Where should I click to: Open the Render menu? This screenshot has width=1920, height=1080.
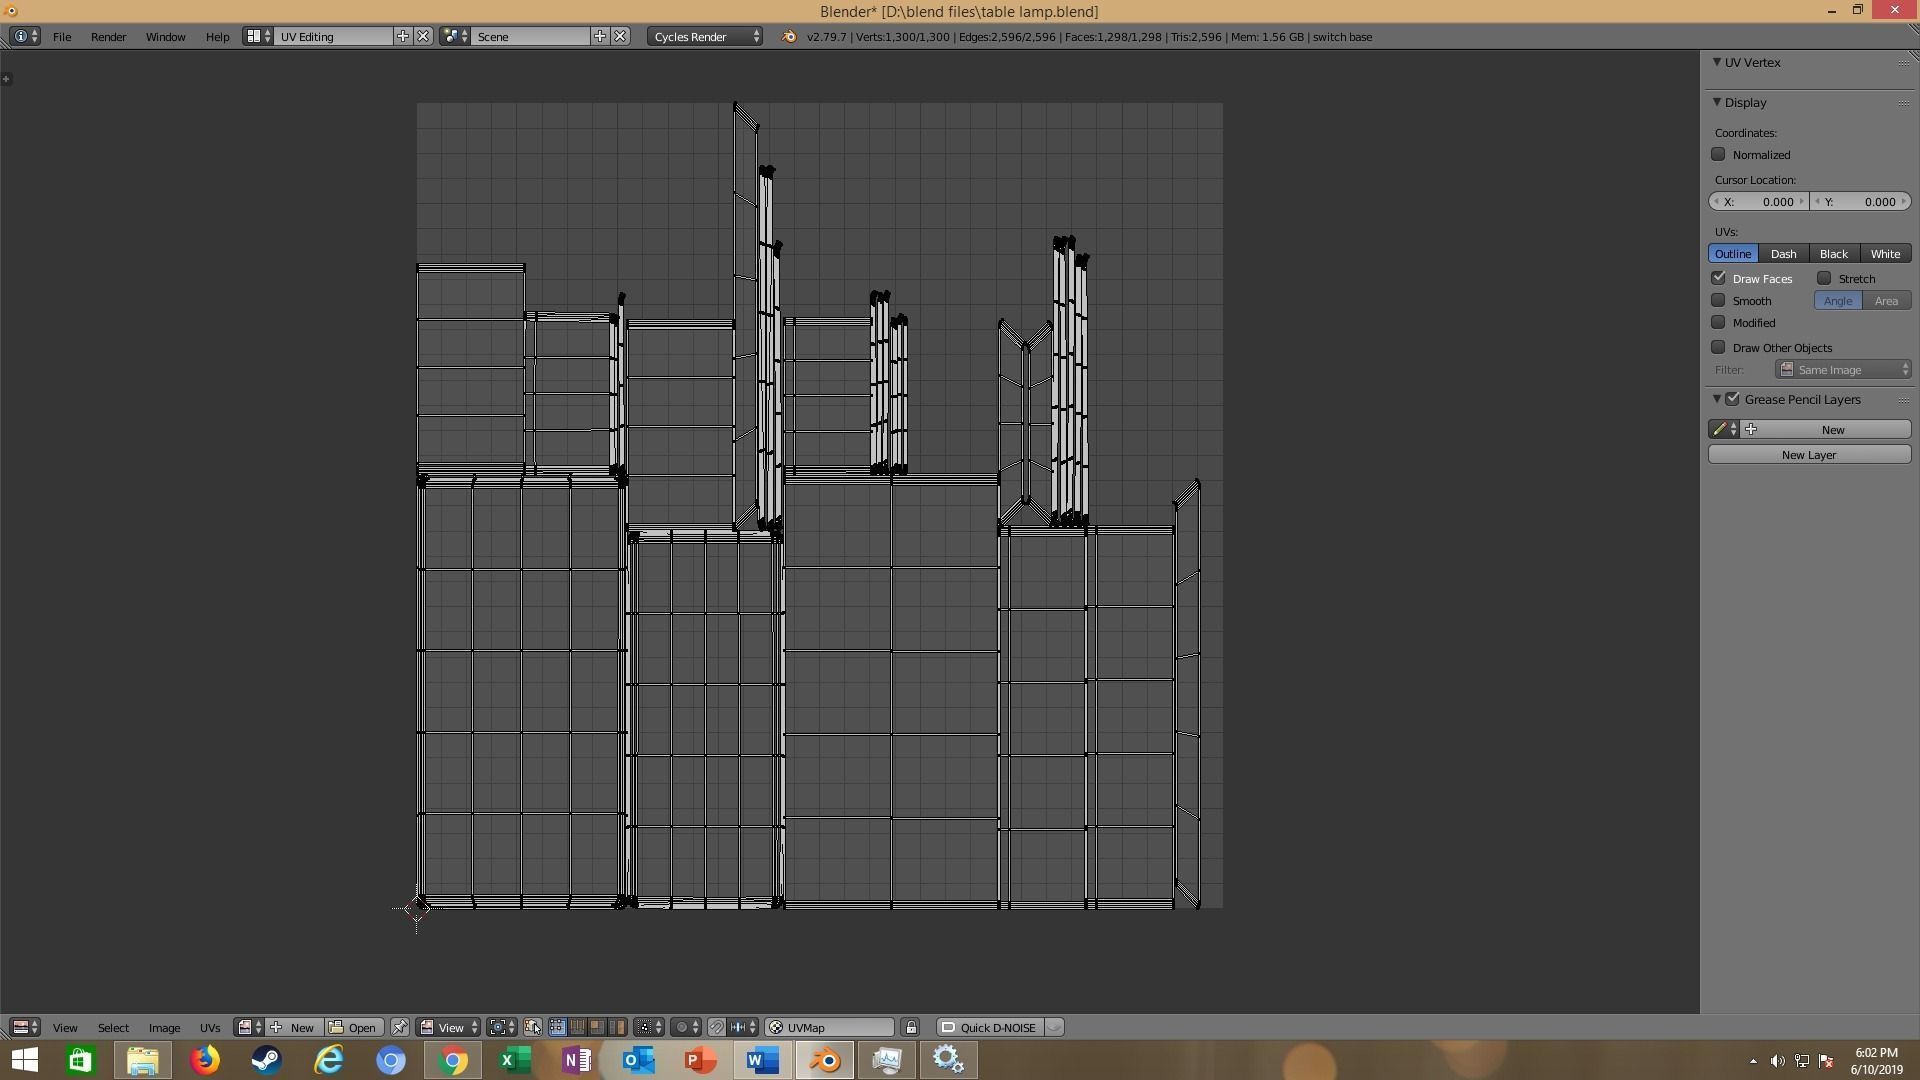click(108, 36)
